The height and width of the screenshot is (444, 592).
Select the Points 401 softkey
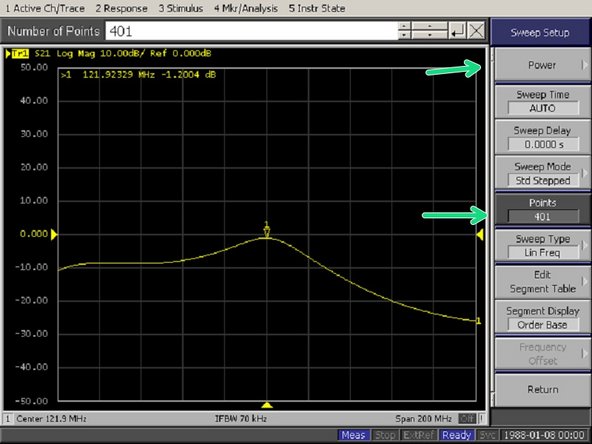coord(542,210)
